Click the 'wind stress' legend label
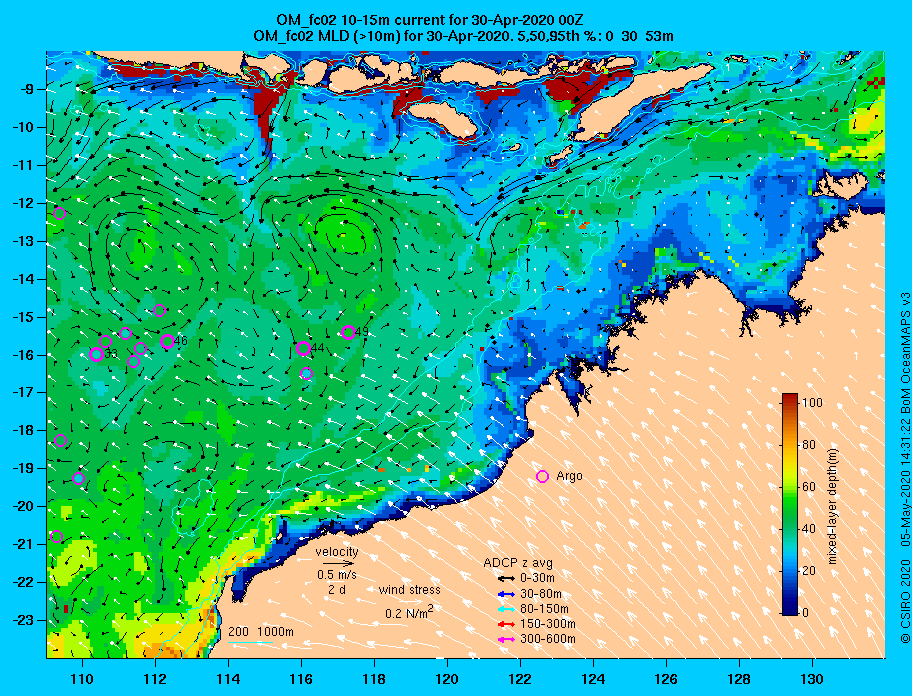The width and height of the screenshot is (912, 696). [409, 590]
